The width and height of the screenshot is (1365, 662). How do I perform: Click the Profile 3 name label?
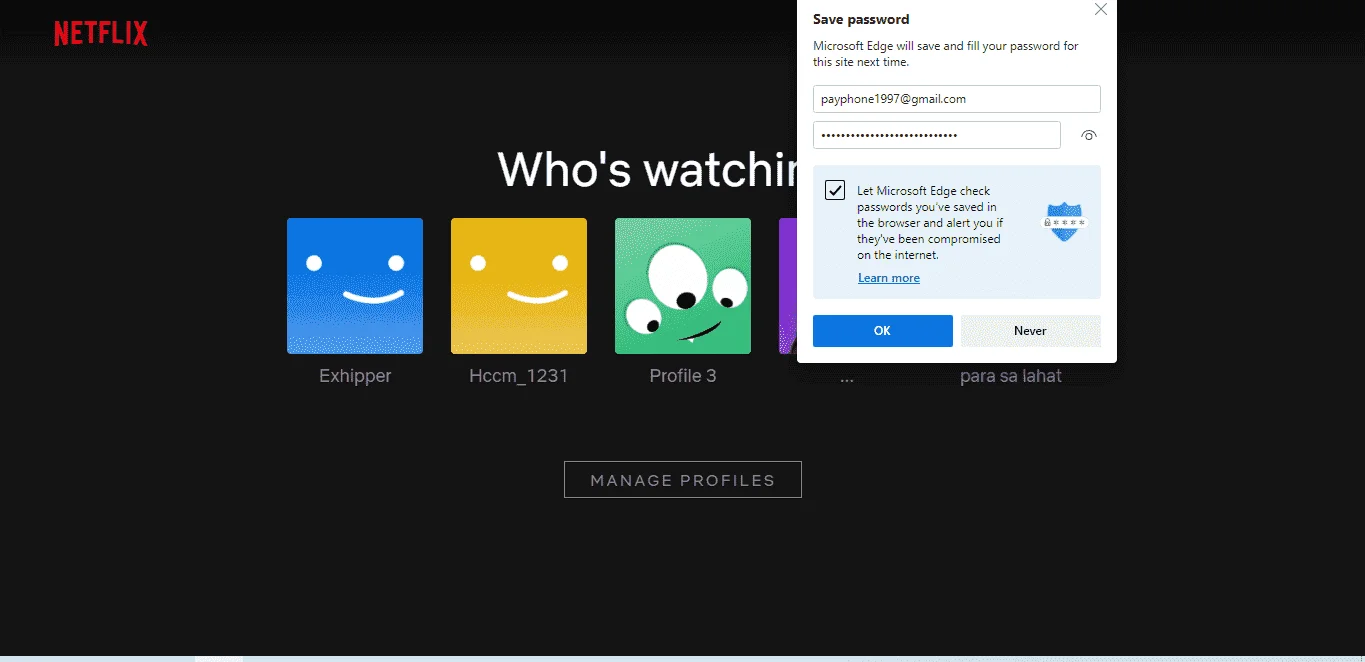tap(683, 376)
